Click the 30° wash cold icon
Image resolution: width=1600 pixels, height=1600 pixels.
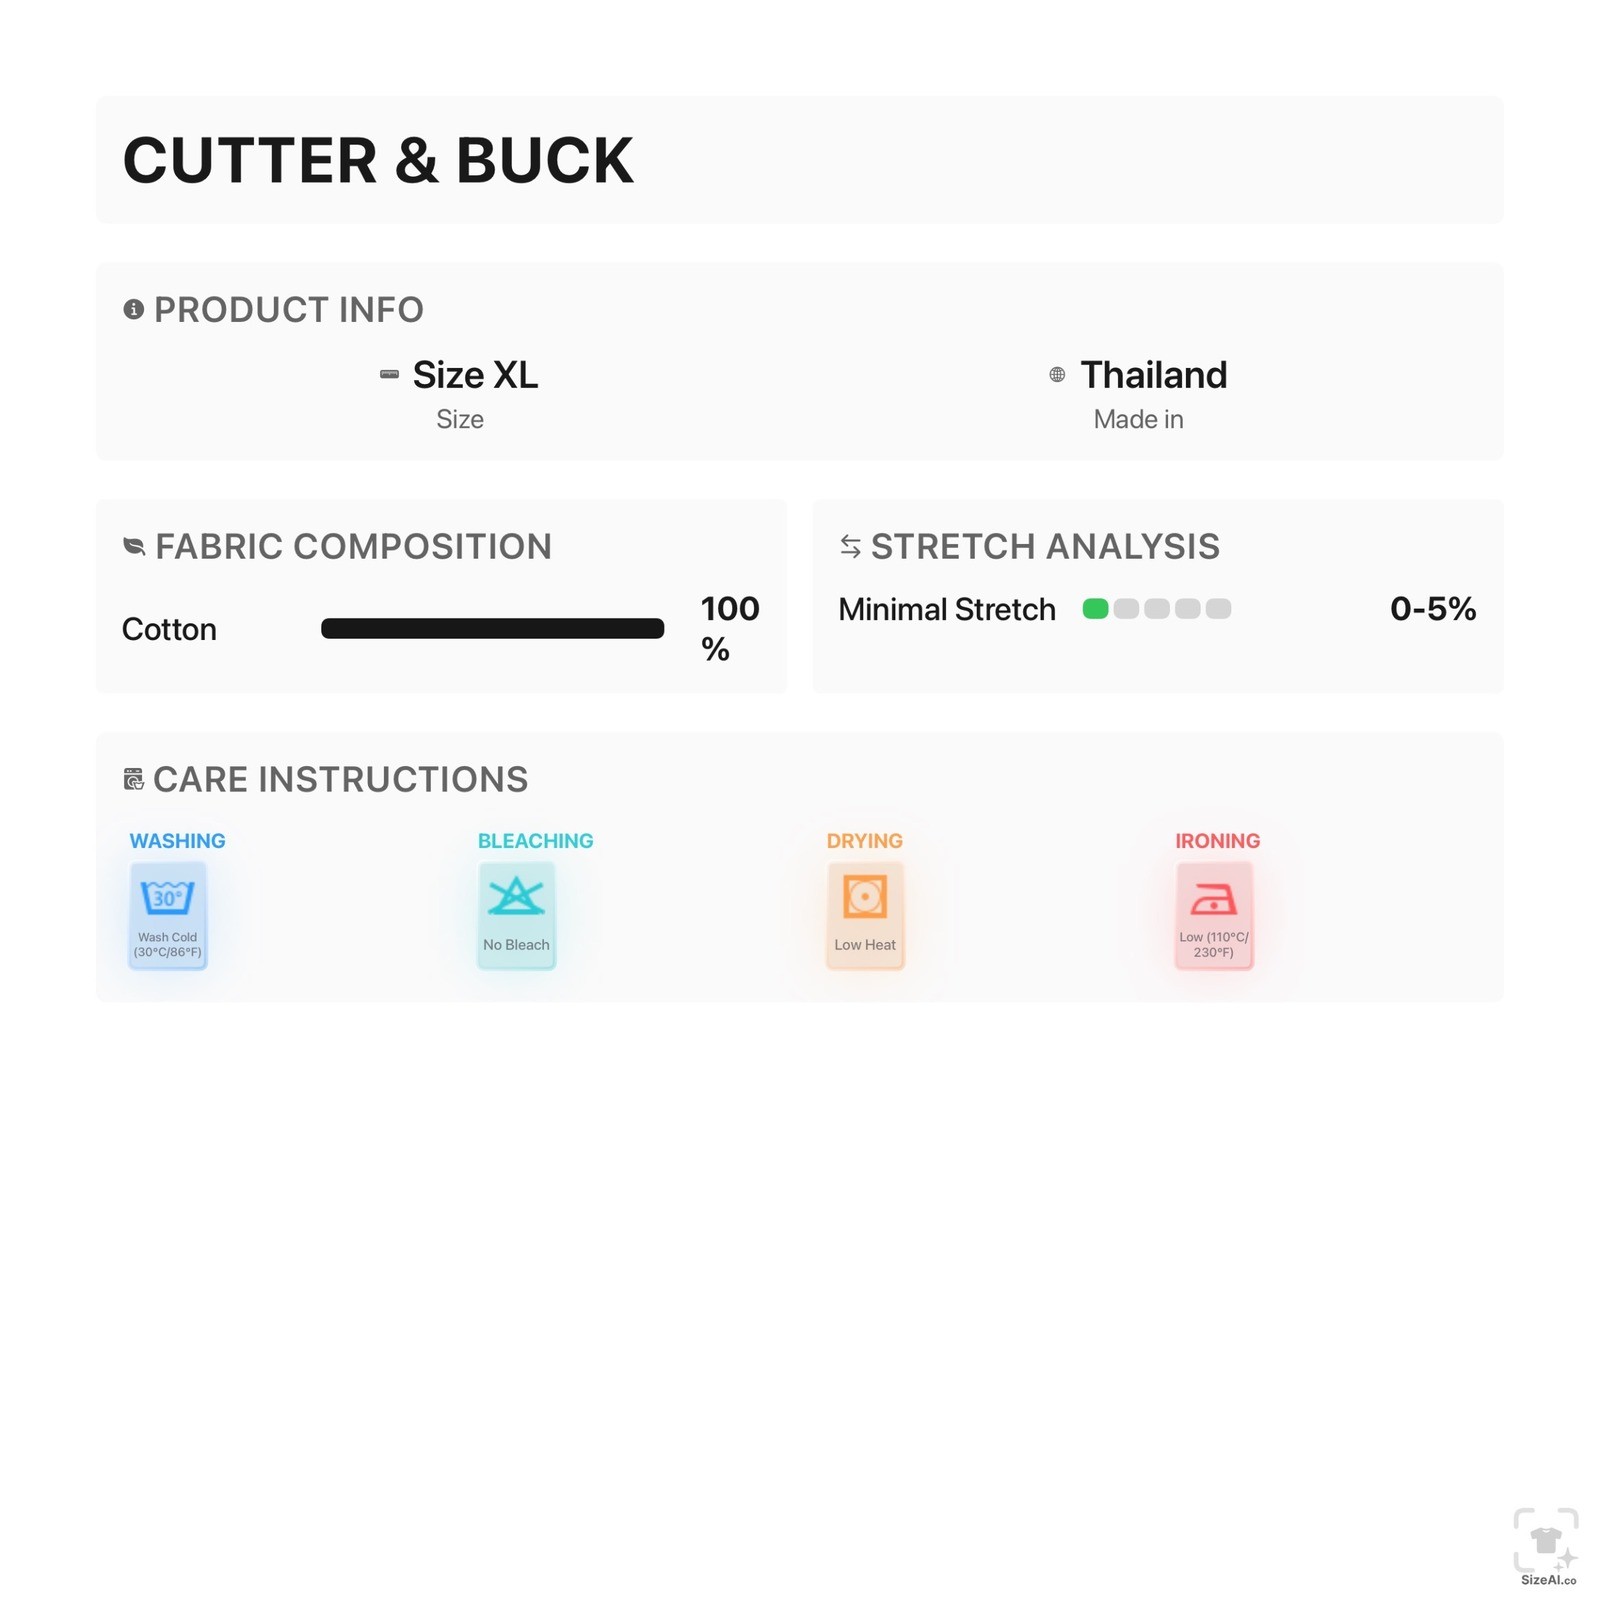(x=167, y=897)
